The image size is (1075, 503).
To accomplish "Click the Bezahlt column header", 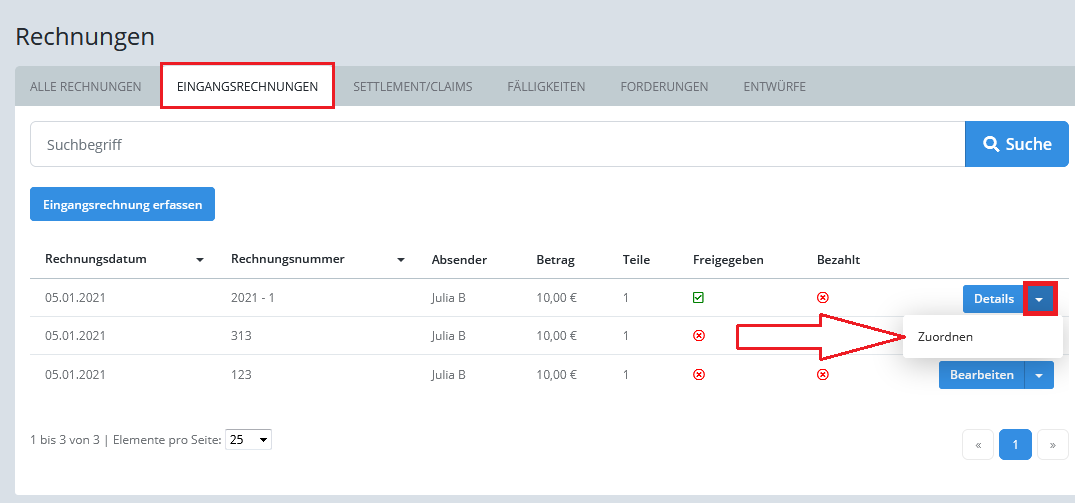I will click(838, 260).
